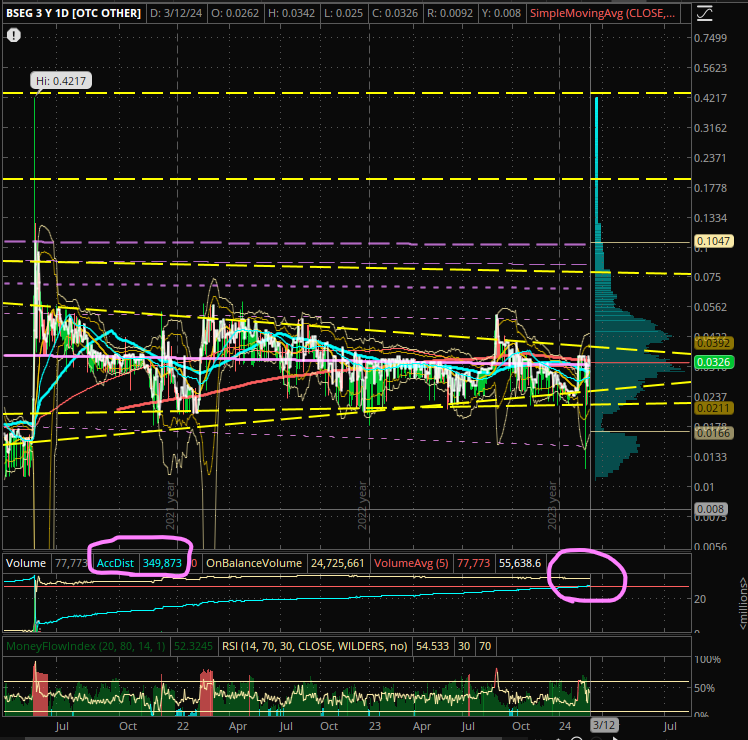
Task: Click the RSI (14, 70, 30, CLOSE, WILDERS) label
Action: pyautogui.click(x=315, y=646)
